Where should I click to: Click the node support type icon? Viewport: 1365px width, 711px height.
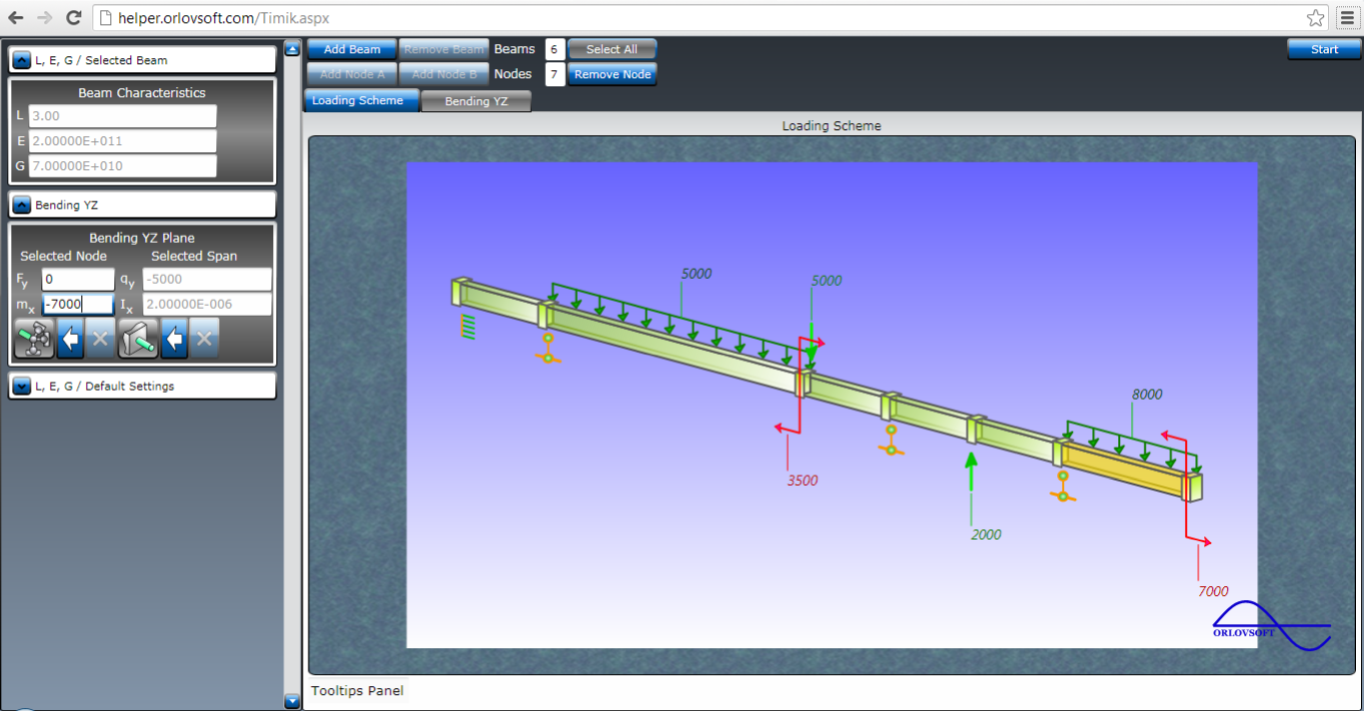pos(35,339)
